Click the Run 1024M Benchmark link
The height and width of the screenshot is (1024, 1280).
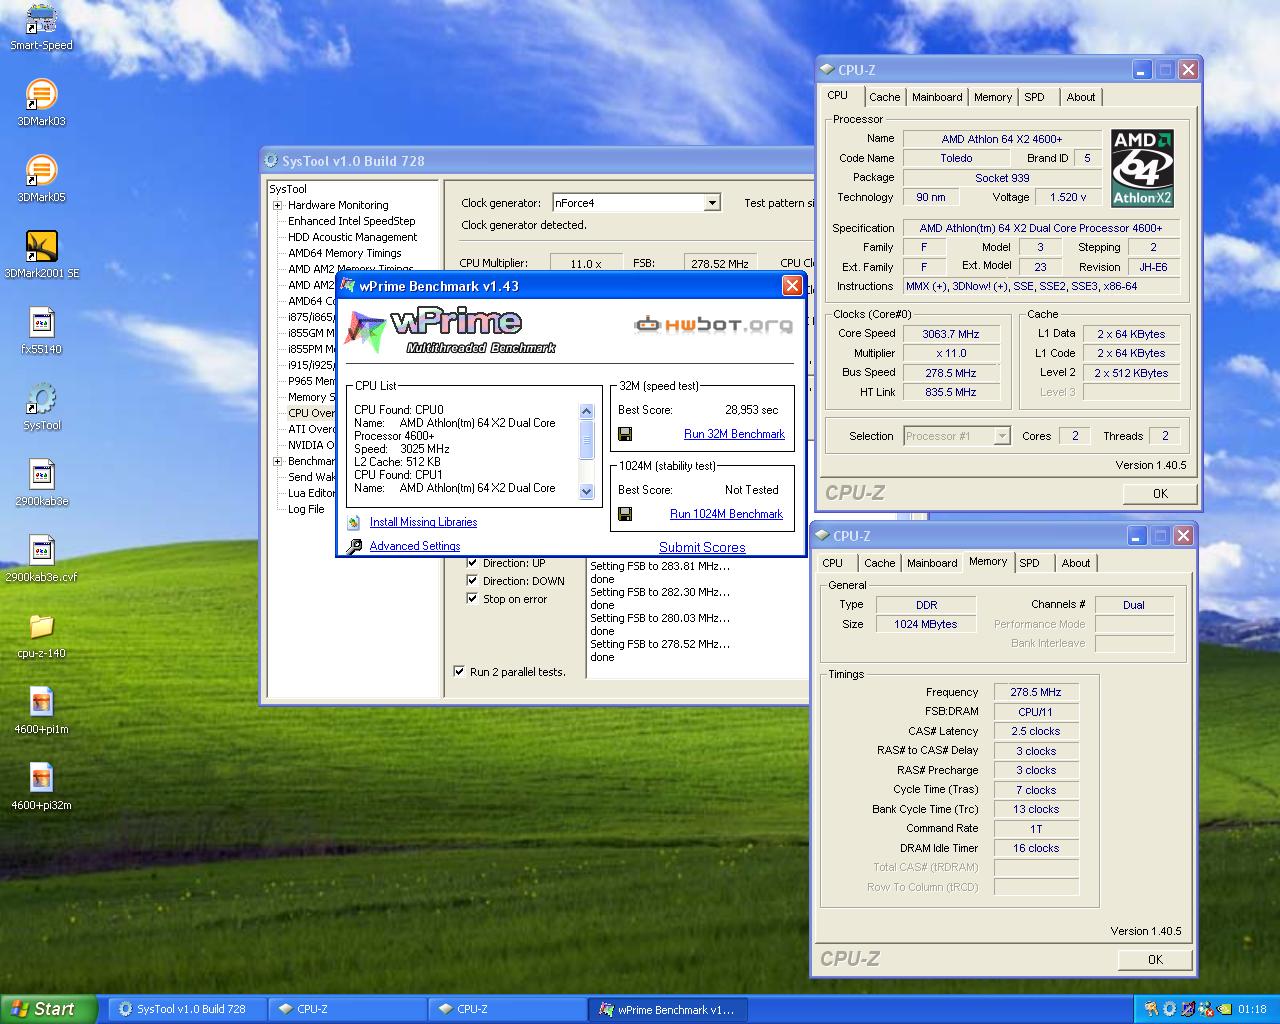click(726, 514)
